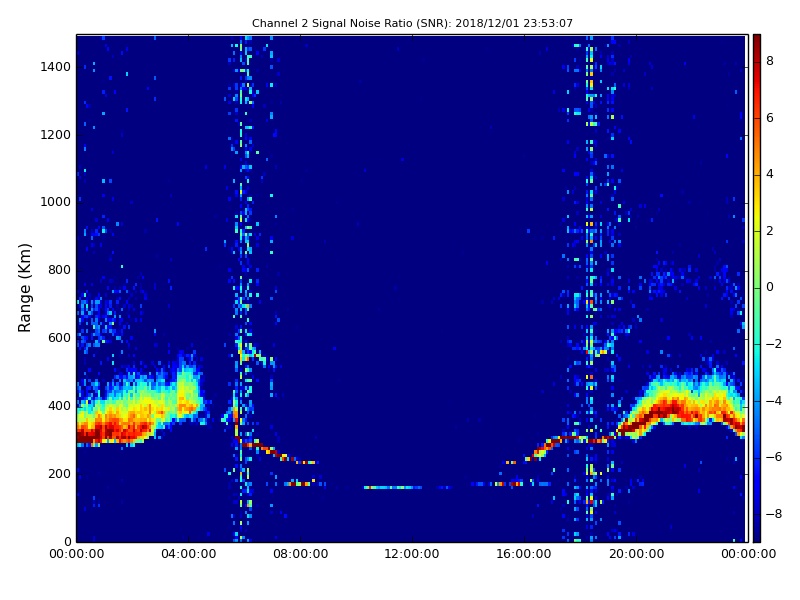800x600 pixels.
Task: Click the 800 range axis tick label
Action: (58, 270)
